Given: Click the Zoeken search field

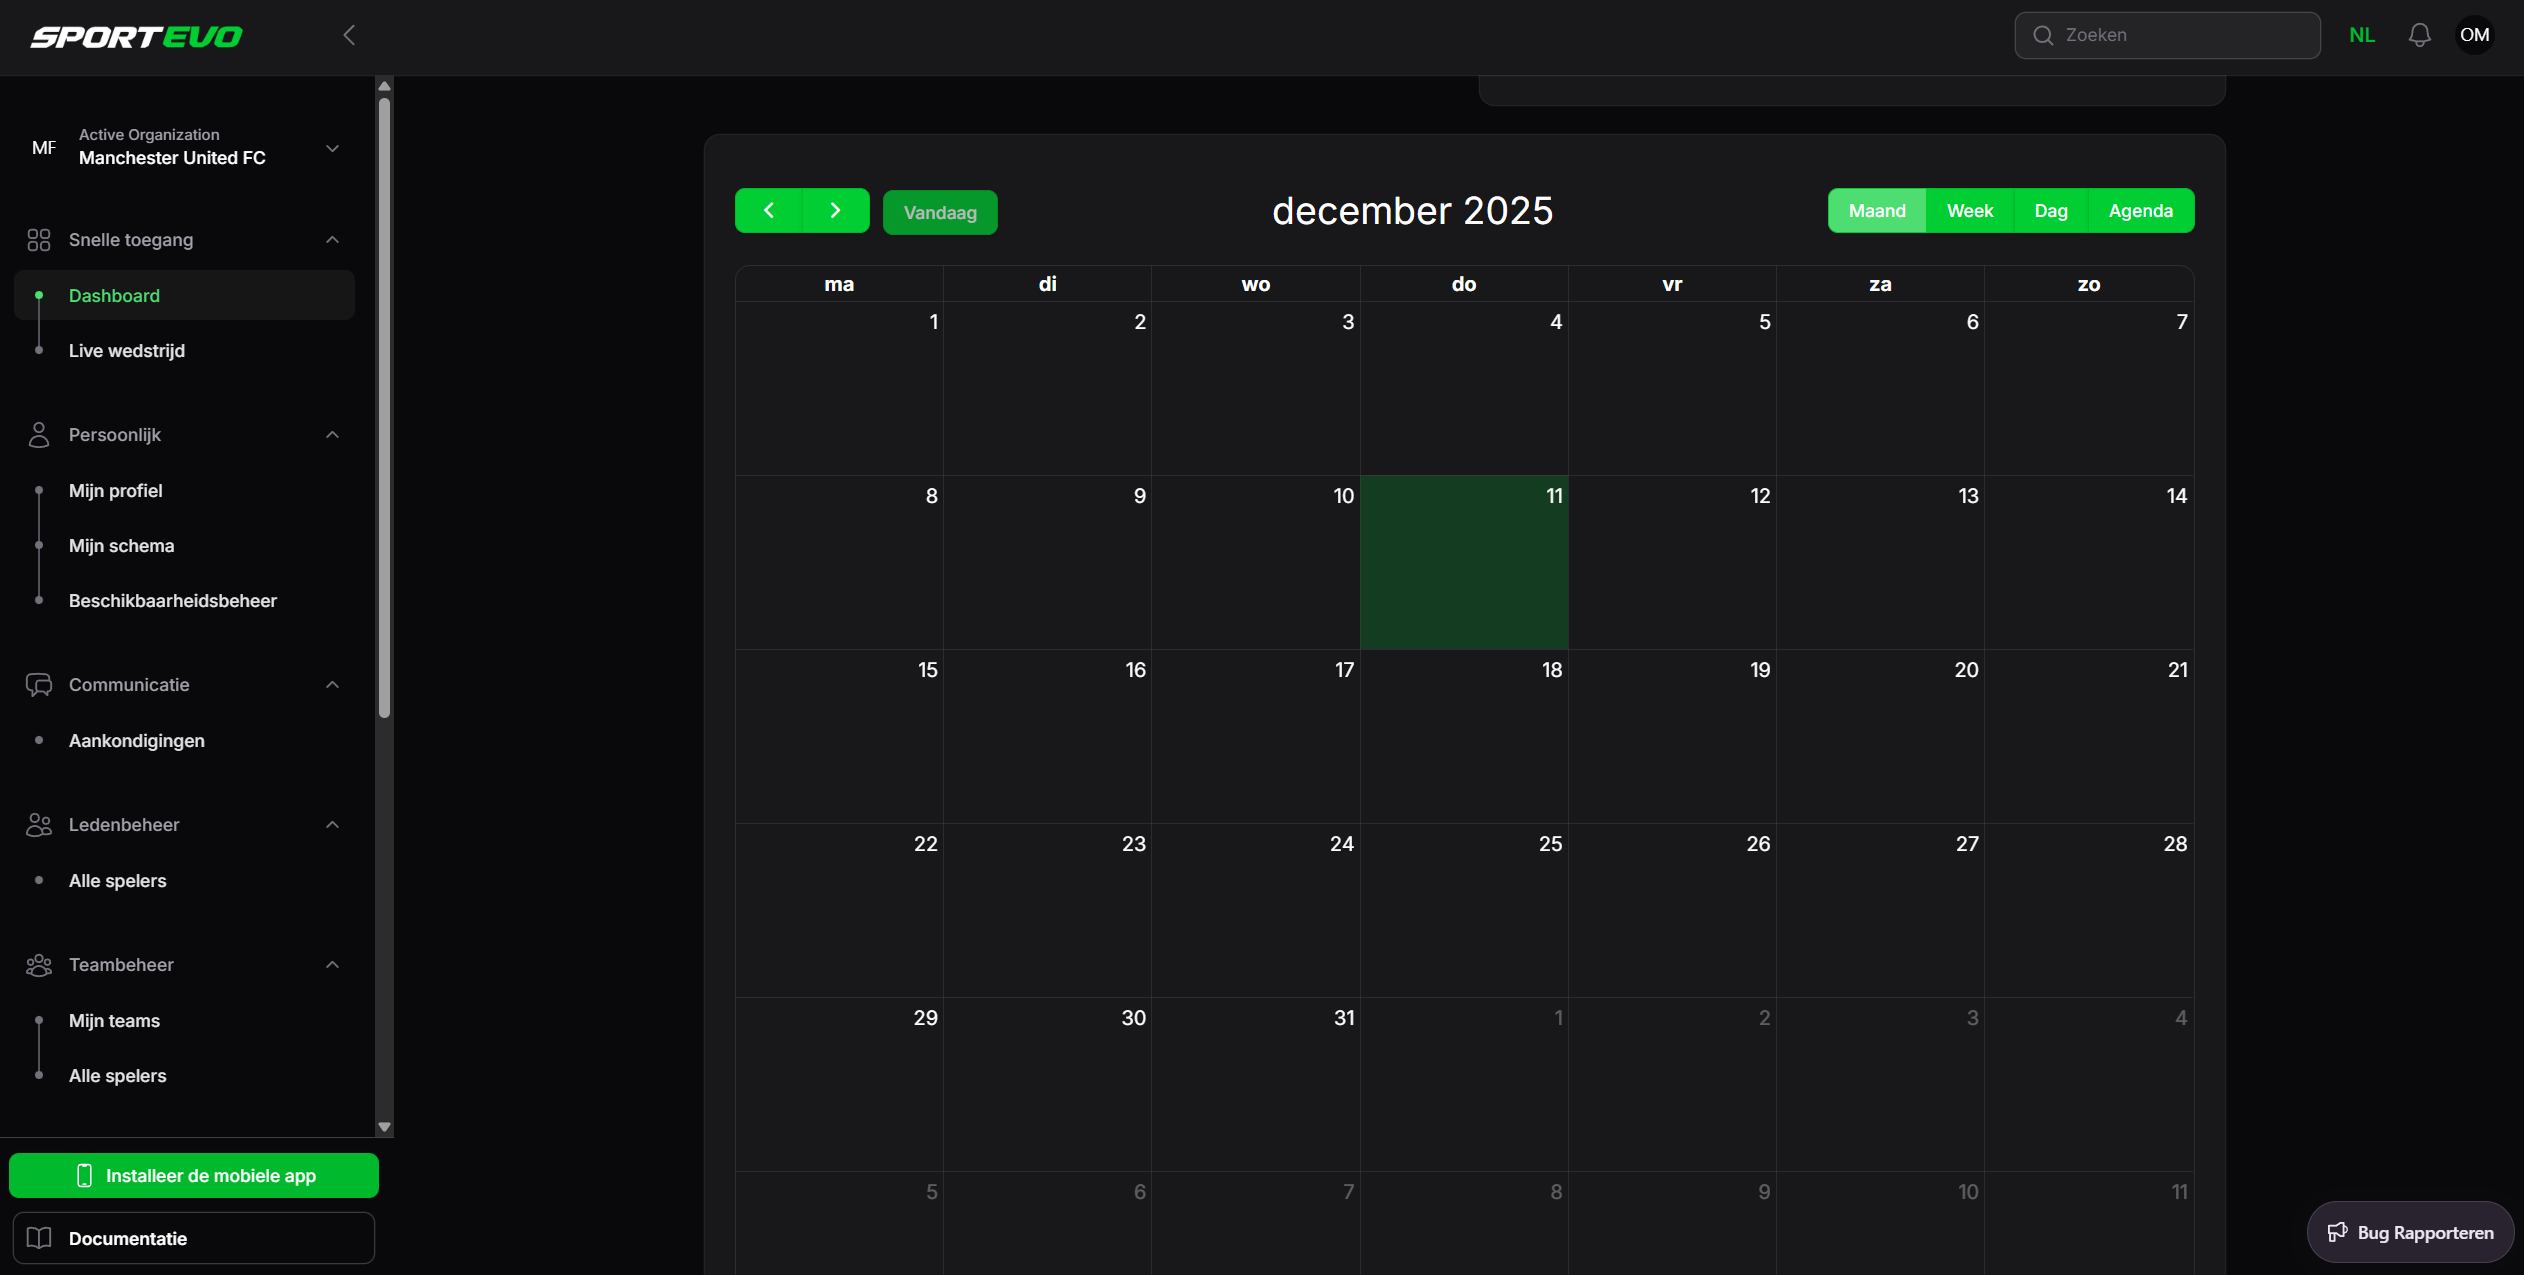Looking at the screenshot, I should (x=2167, y=34).
